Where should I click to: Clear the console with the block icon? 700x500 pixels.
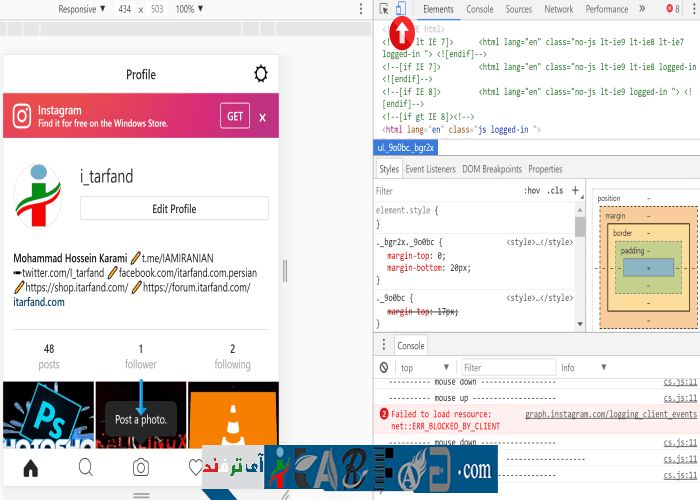[385, 368]
